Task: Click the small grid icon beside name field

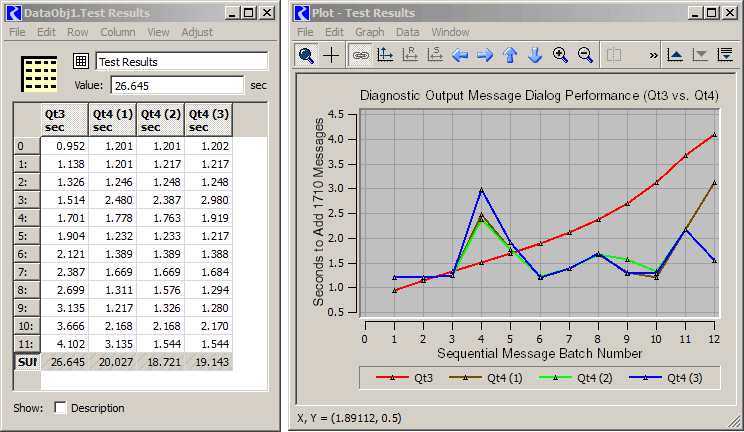Action: (81, 61)
